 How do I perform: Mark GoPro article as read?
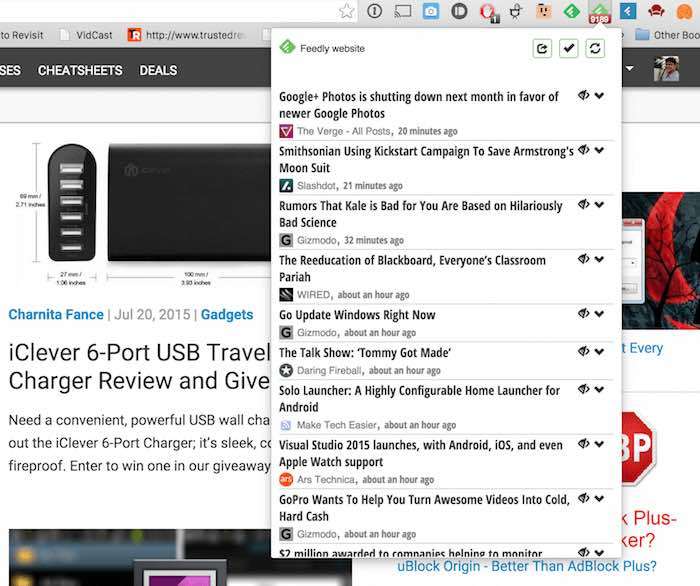583,498
